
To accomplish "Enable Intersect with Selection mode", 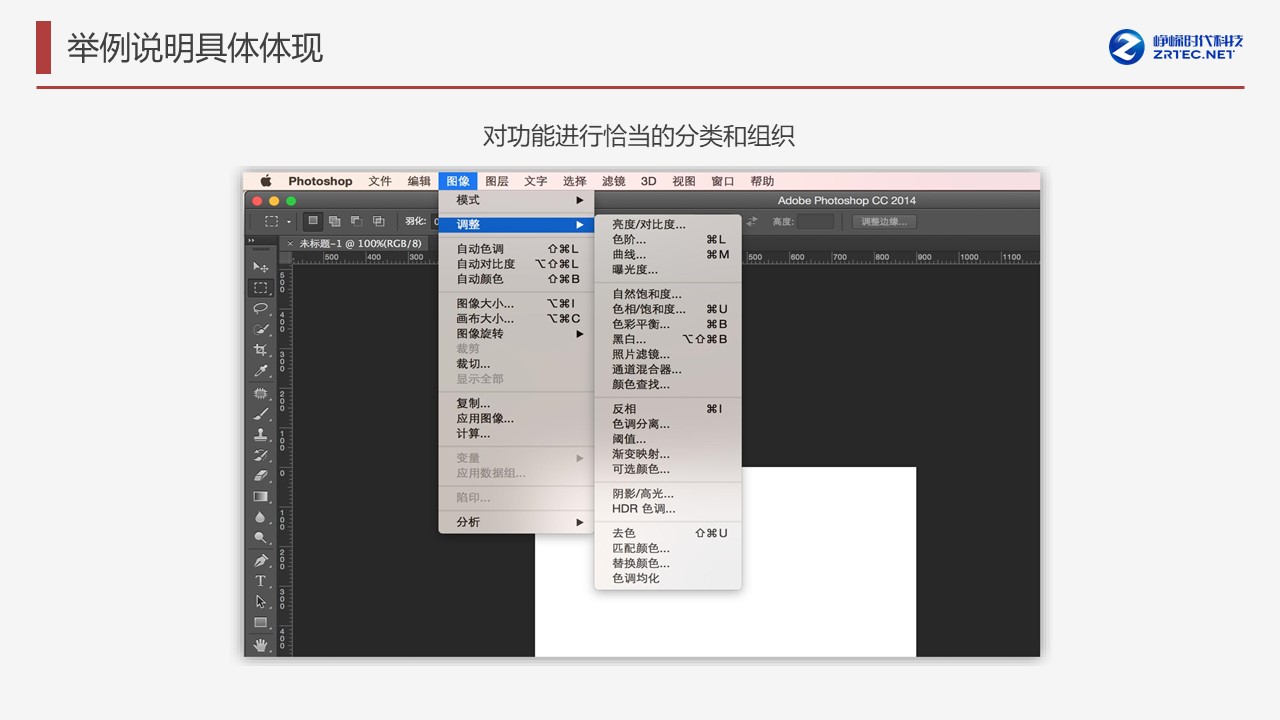I will [379, 221].
